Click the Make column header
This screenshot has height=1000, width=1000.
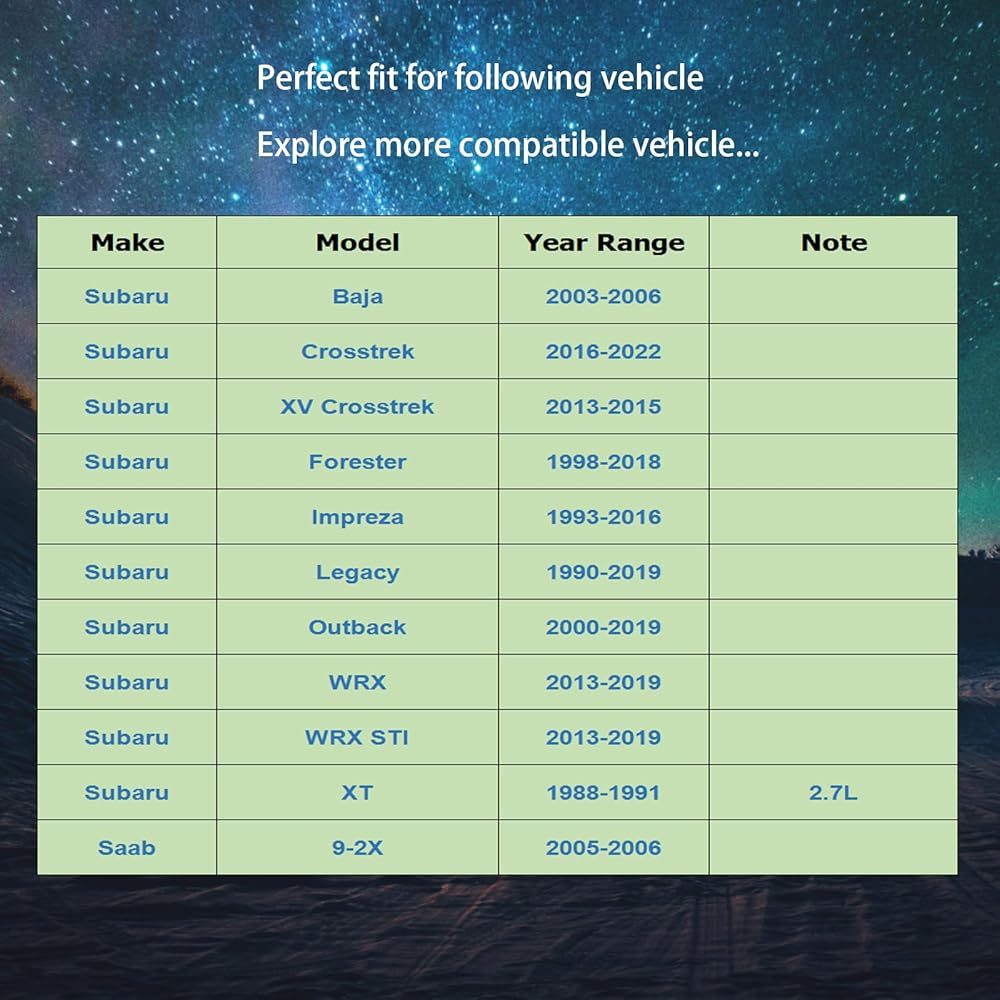point(127,242)
